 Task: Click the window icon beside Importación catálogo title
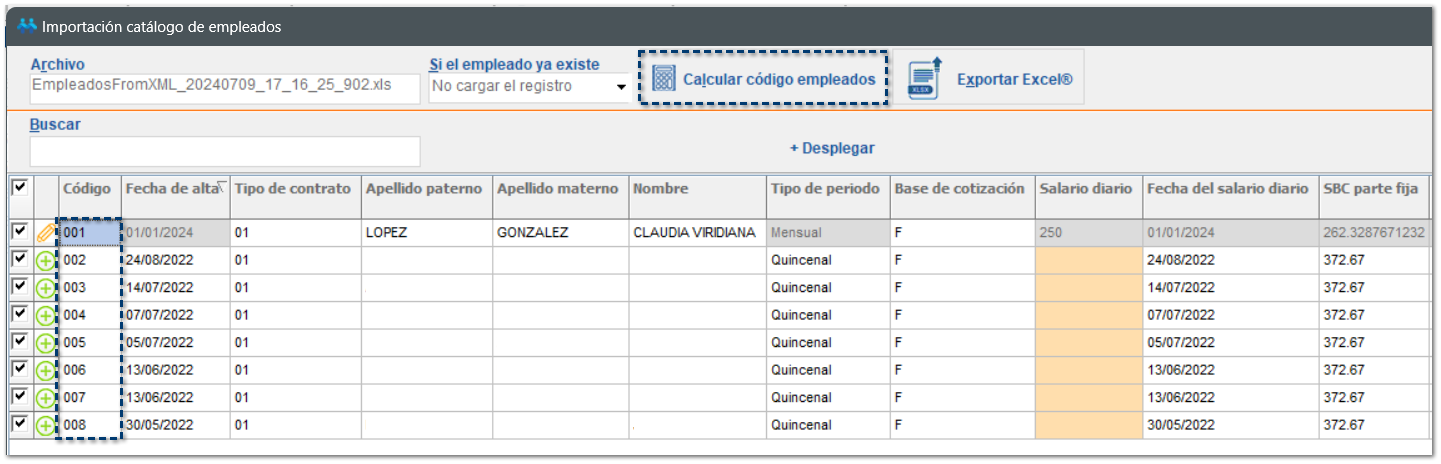pos(27,26)
